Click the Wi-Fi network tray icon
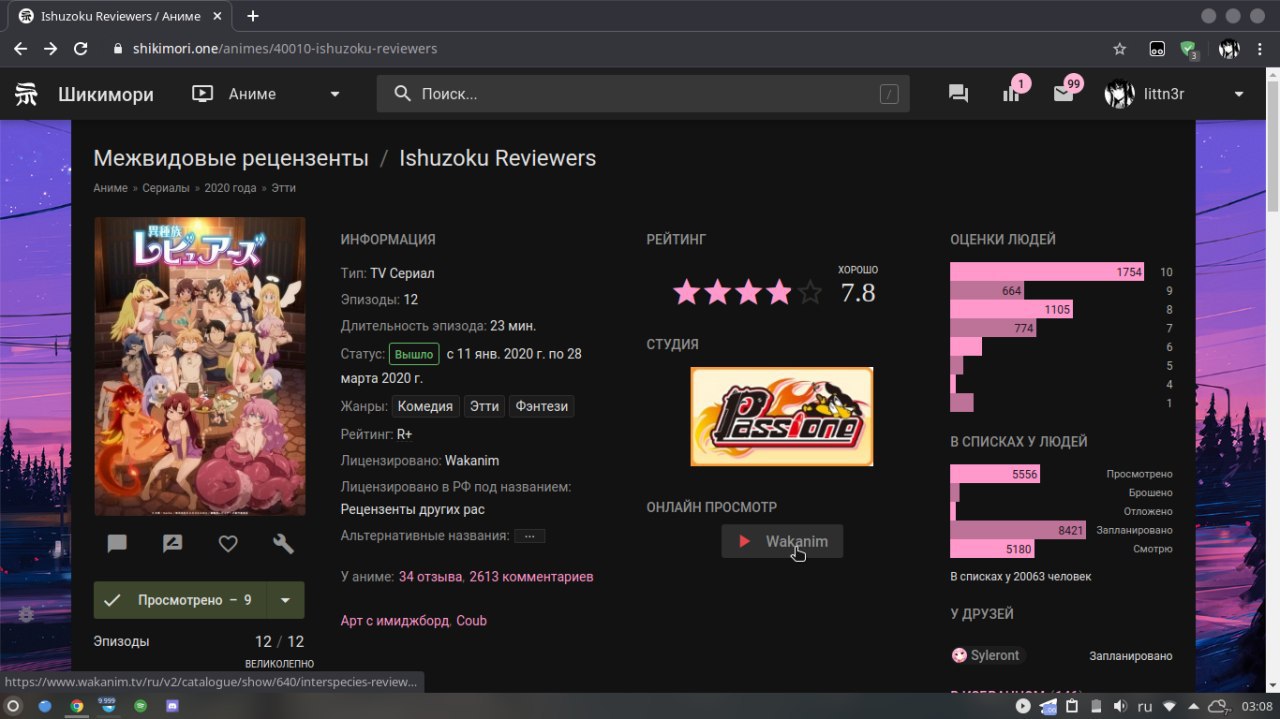Viewport: 1280px width, 719px height. 1170,706
